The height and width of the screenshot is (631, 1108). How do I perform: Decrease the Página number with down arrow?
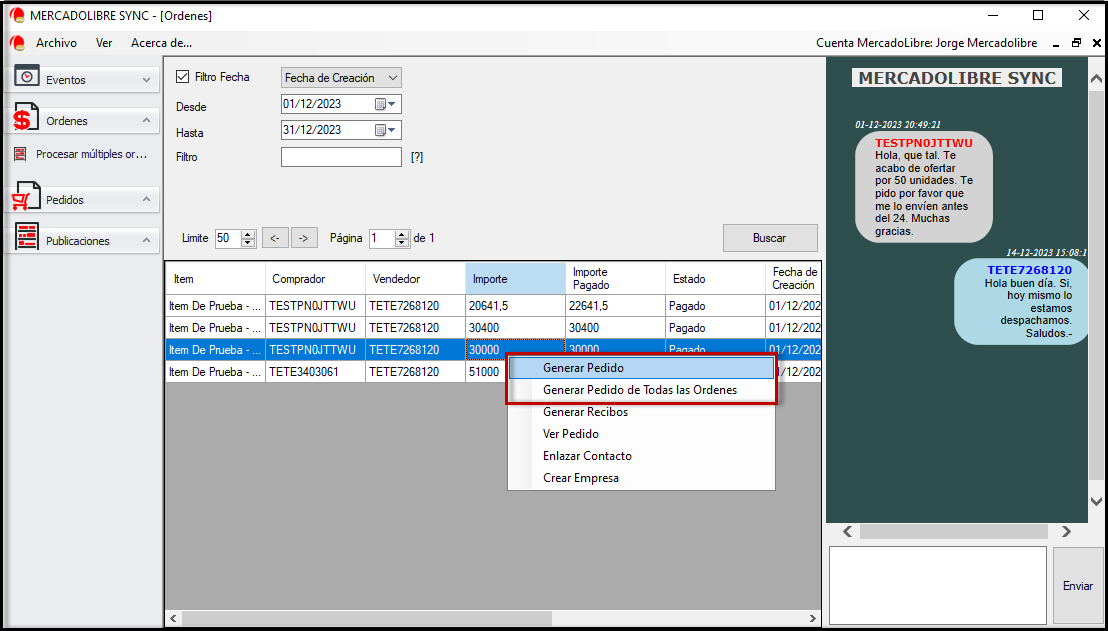point(401,243)
